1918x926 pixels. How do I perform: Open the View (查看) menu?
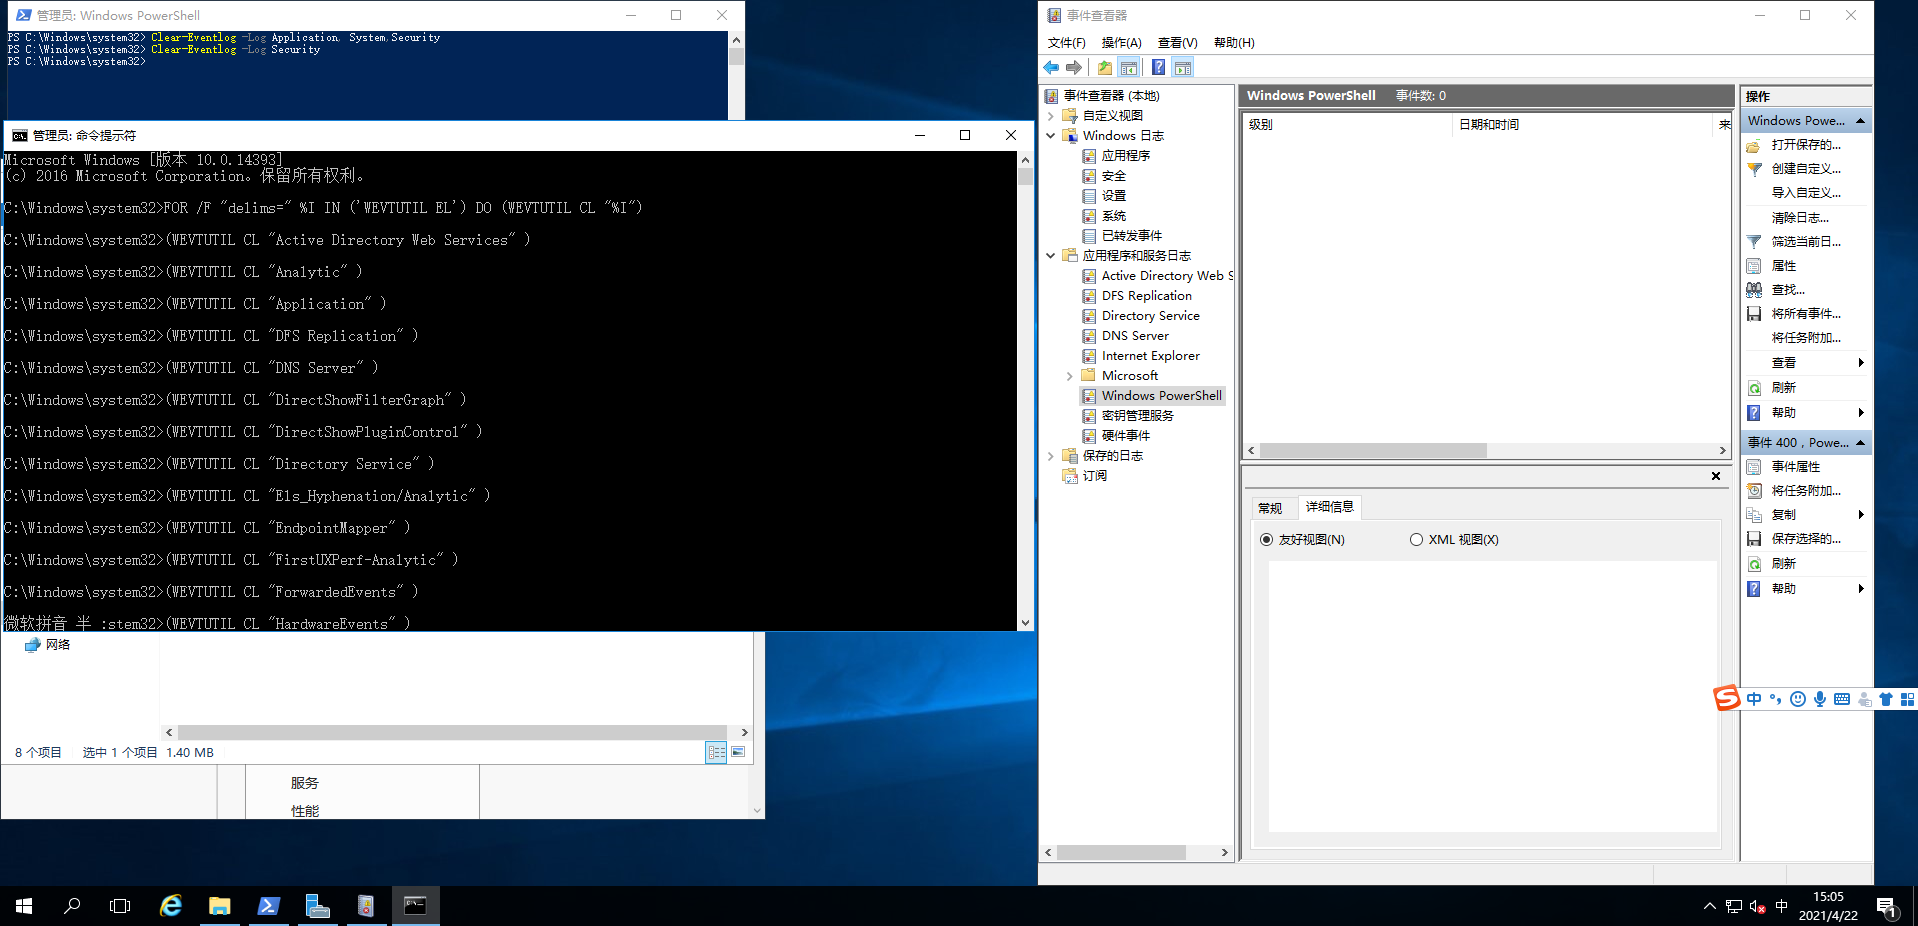(1177, 43)
